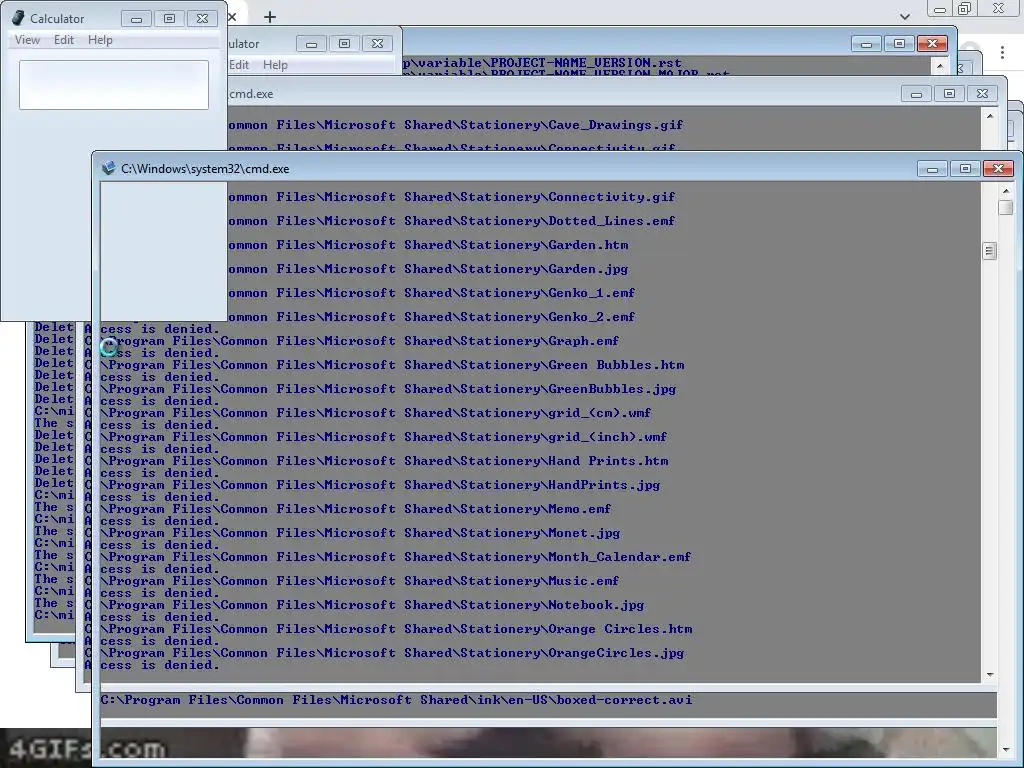Open the Help menu in front Calculator

pyautogui.click(x=100, y=40)
